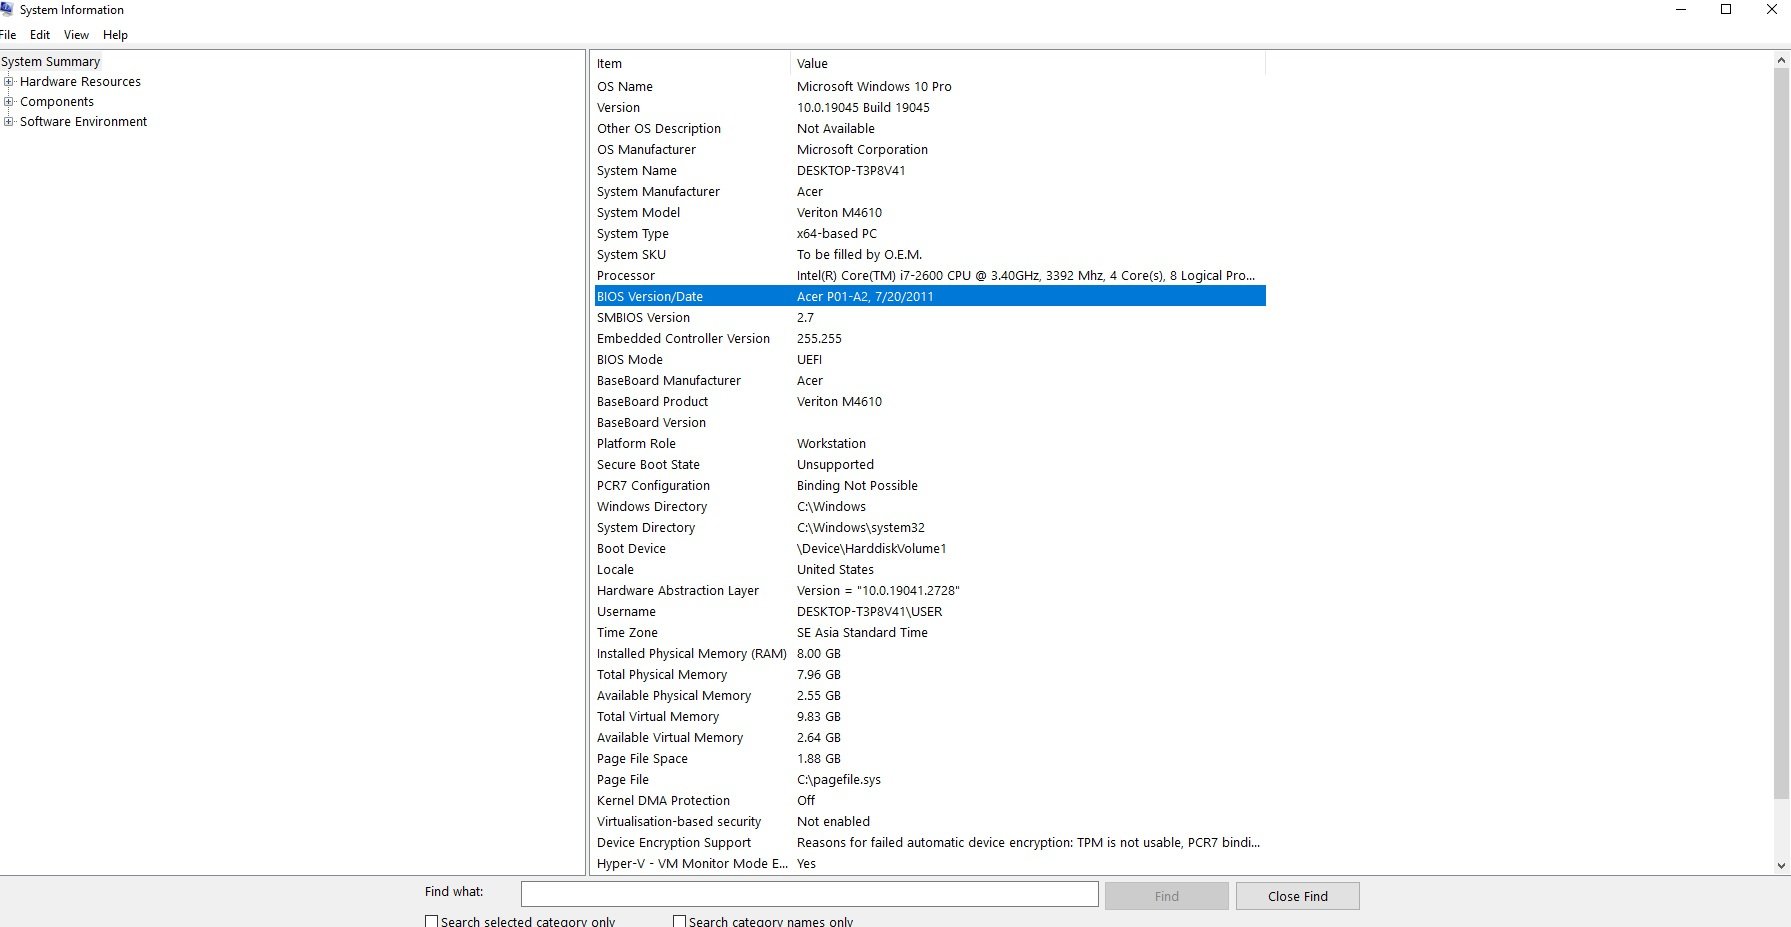Select the OS Manufacturer row
Image resolution: width=1791 pixels, height=927 pixels.
pyautogui.click(x=930, y=150)
